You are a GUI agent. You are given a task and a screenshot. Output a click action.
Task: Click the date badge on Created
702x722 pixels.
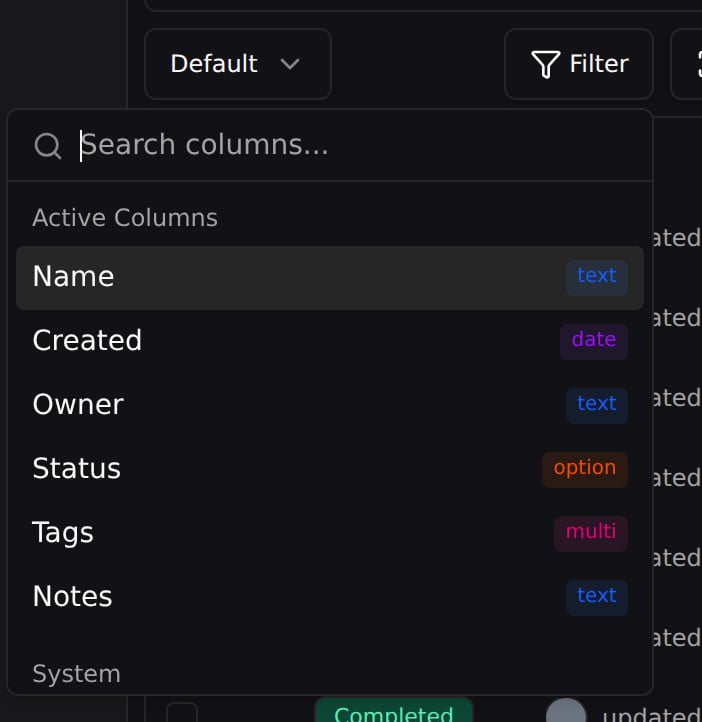click(x=593, y=341)
